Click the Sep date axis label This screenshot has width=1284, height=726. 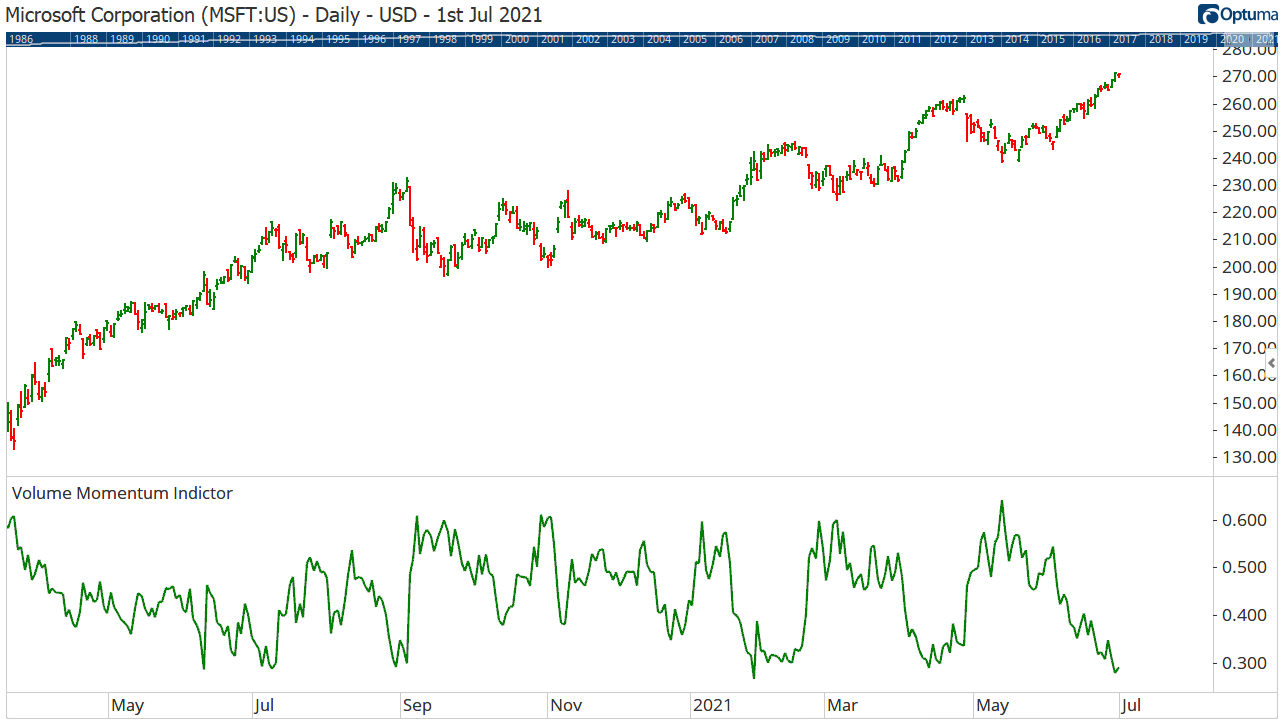[x=417, y=706]
